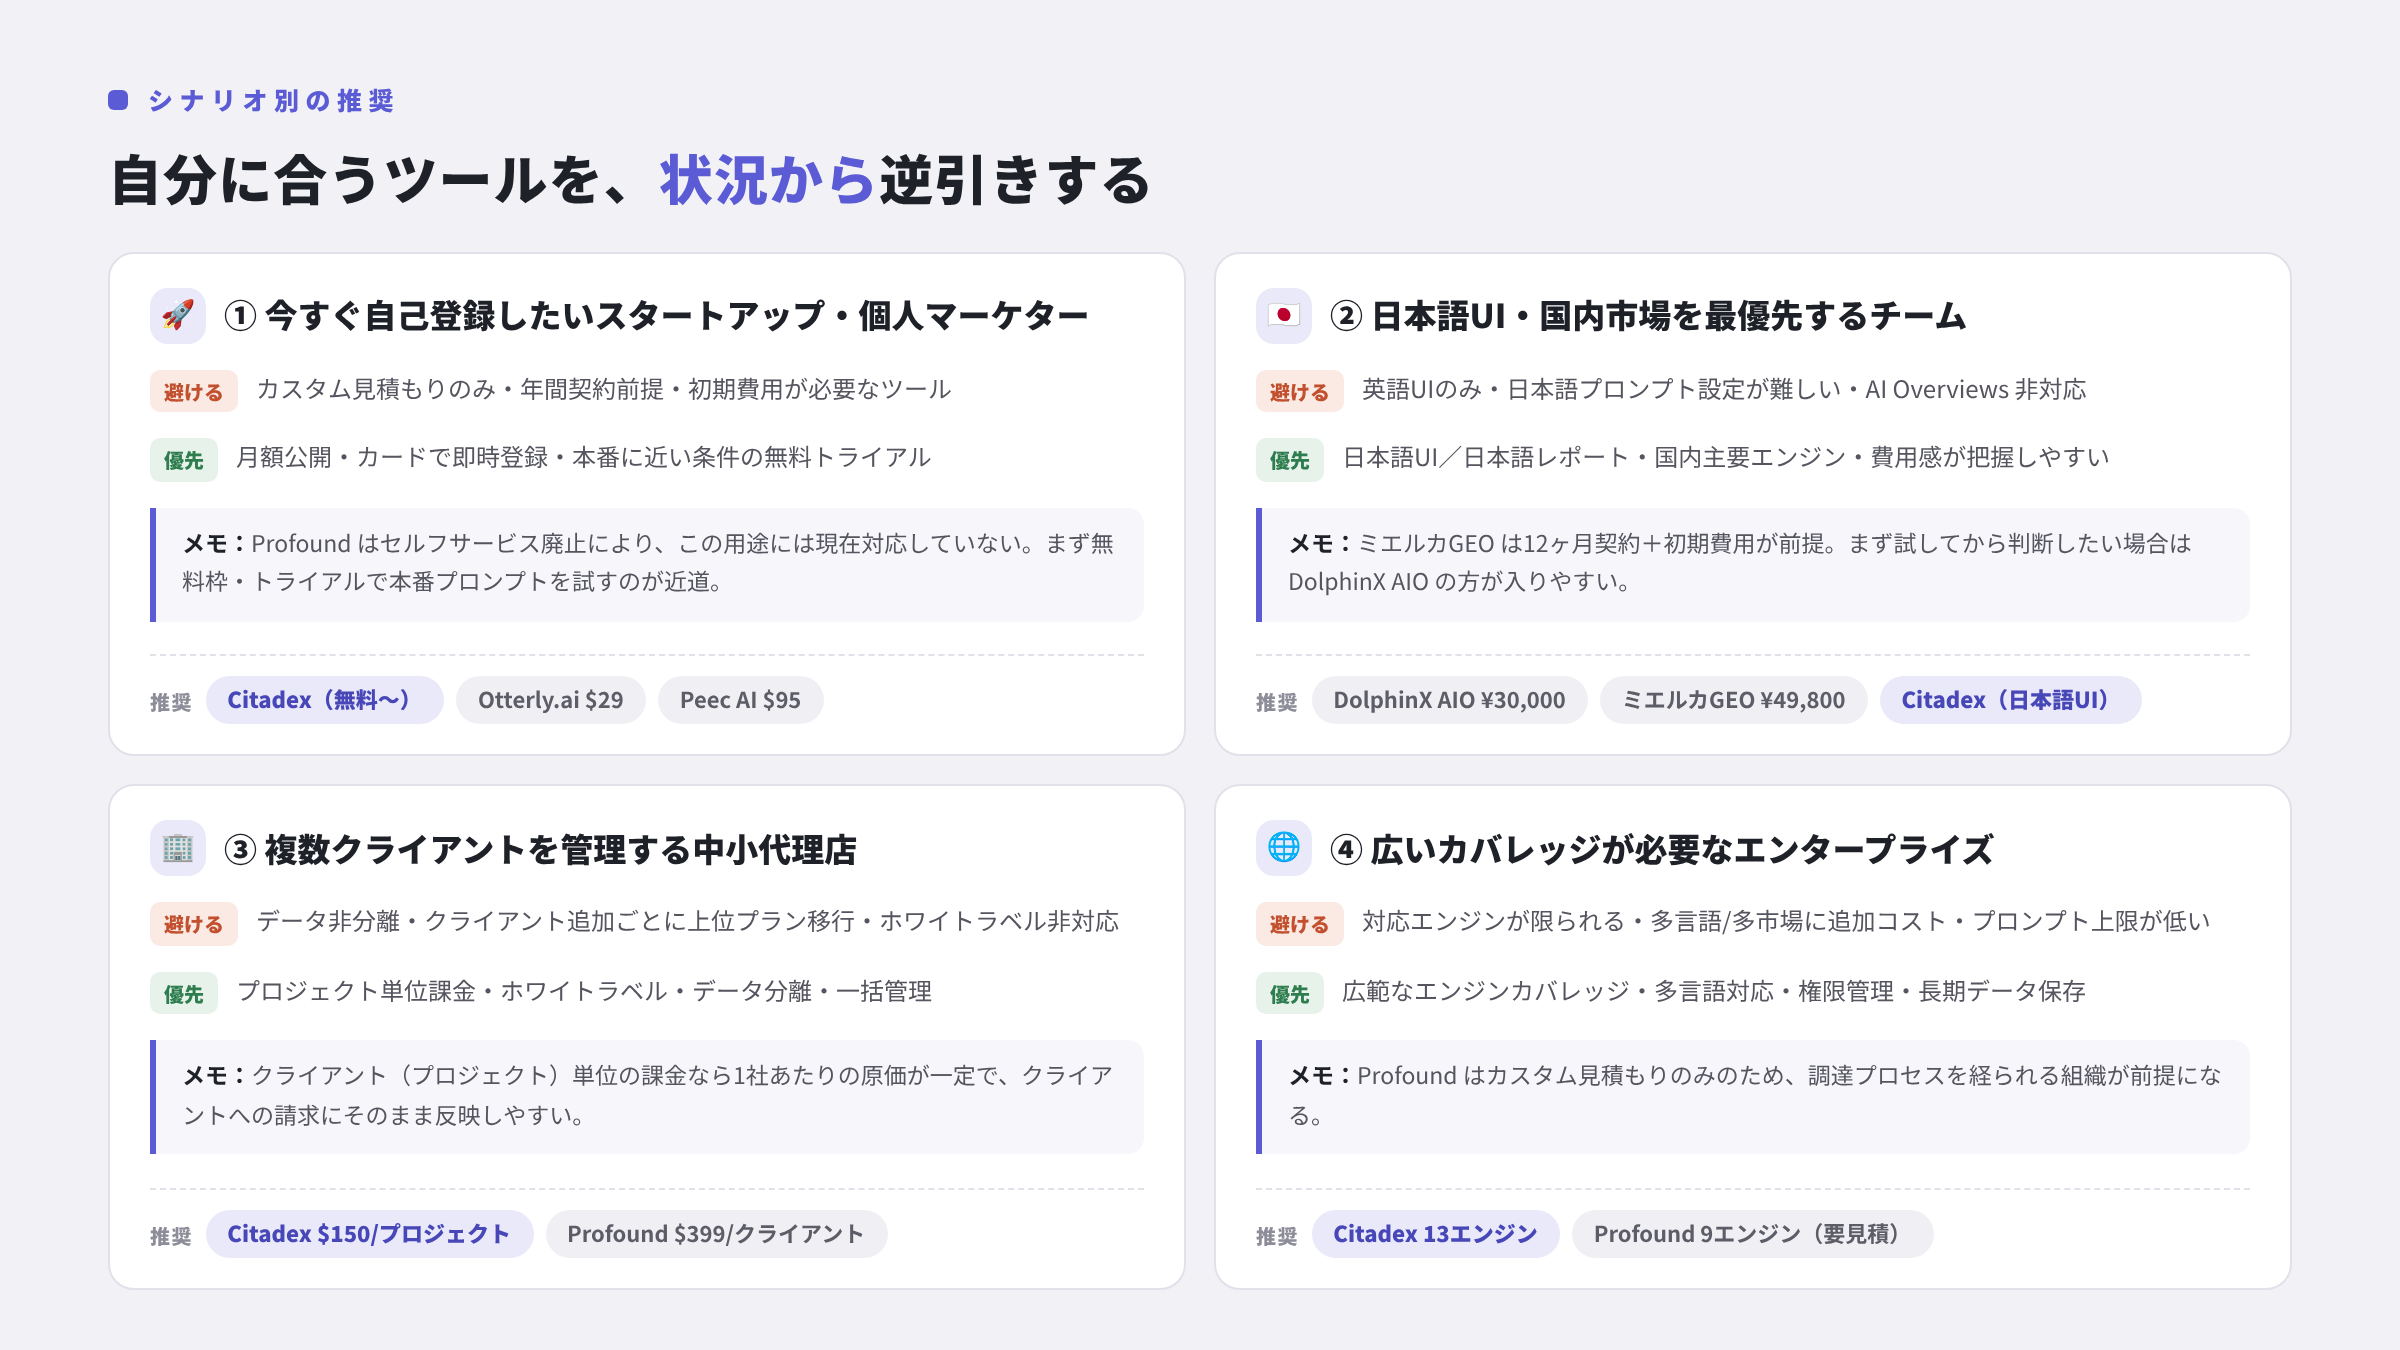Select the DolphinX AIO ¥30,000 pill
2400x1350 pixels.
1449,700
